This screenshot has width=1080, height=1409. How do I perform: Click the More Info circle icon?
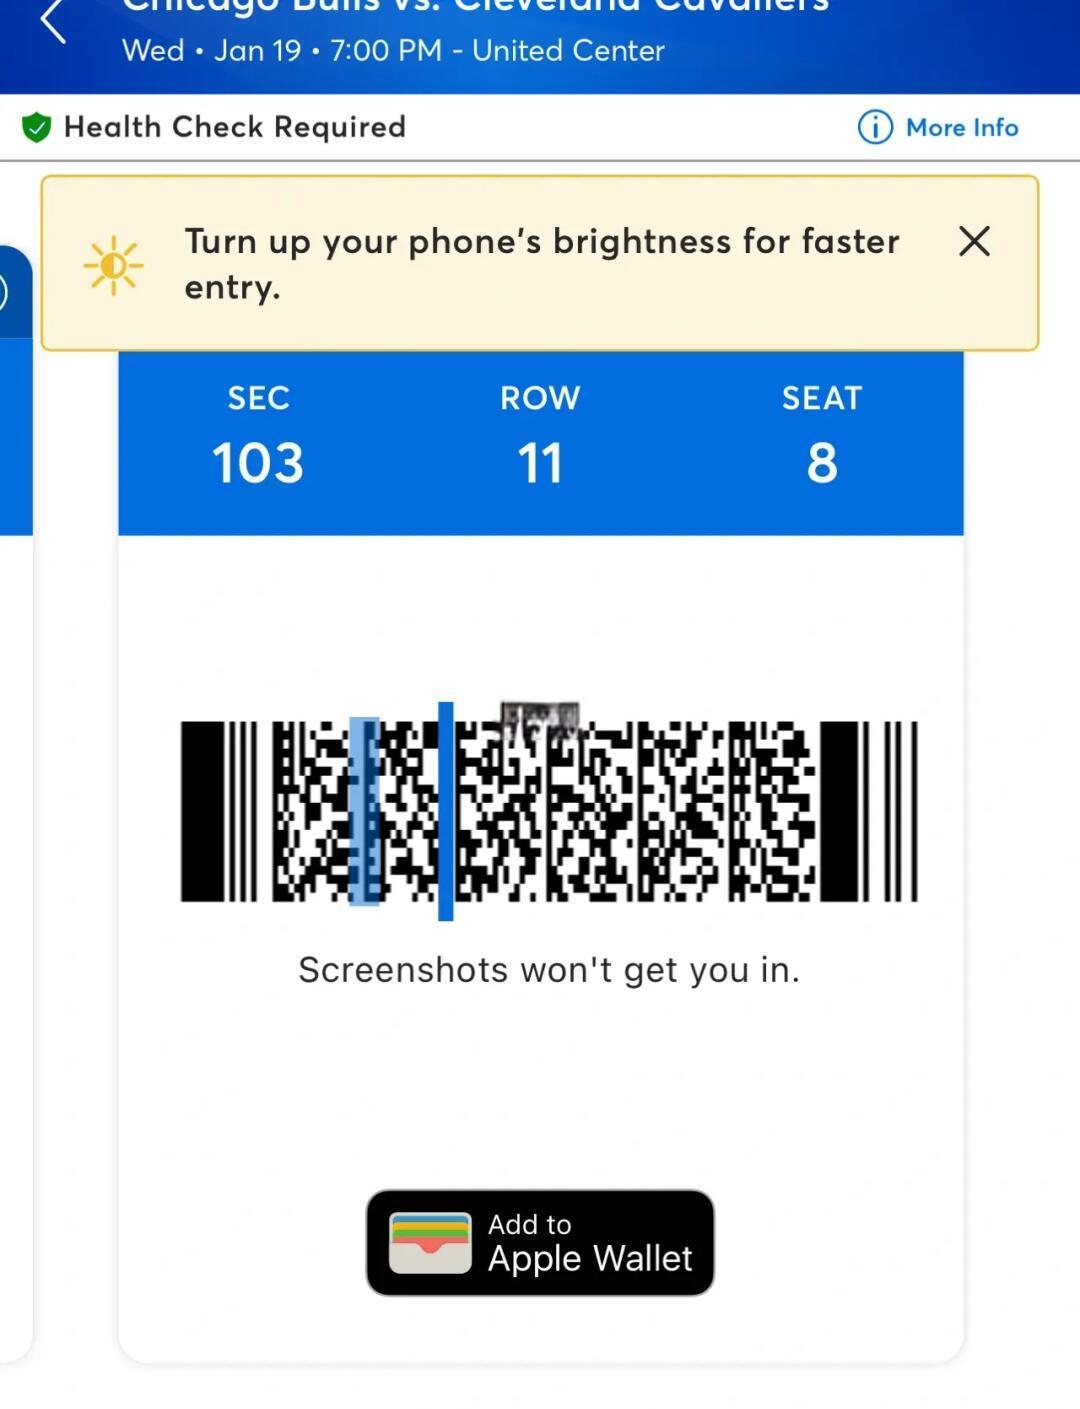click(875, 127)
